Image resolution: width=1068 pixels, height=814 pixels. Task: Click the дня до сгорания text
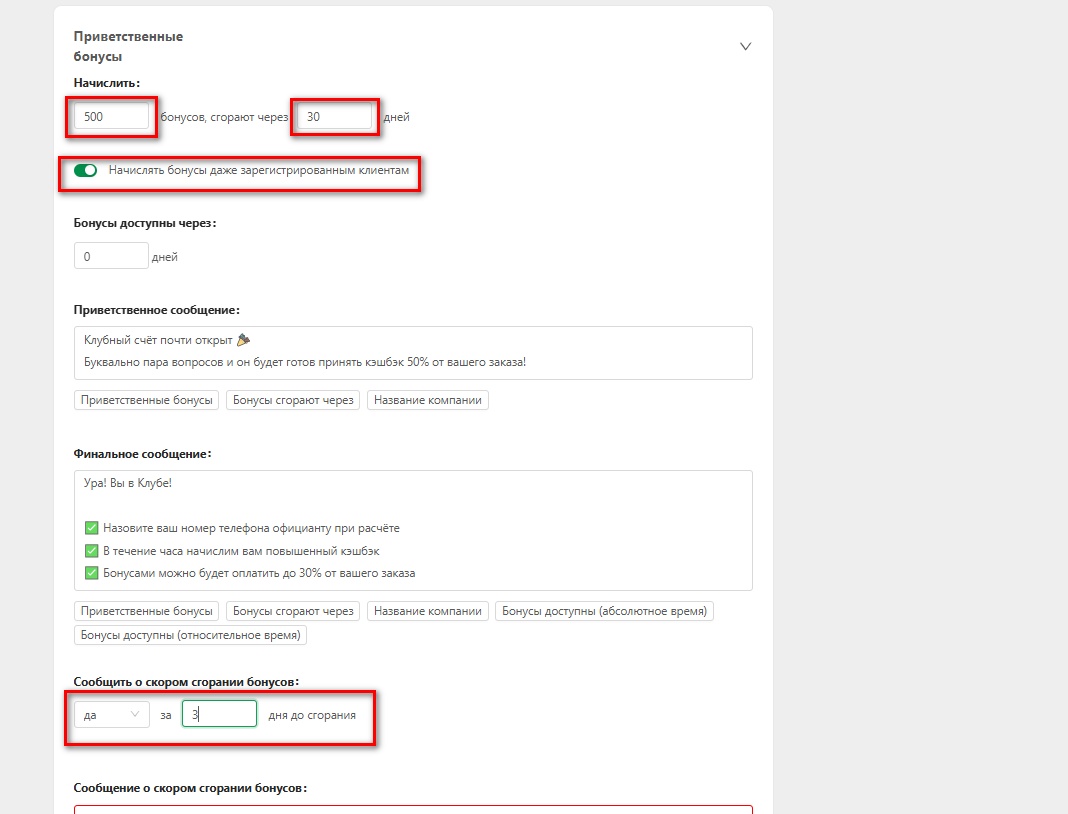click(x=312, y=715)
